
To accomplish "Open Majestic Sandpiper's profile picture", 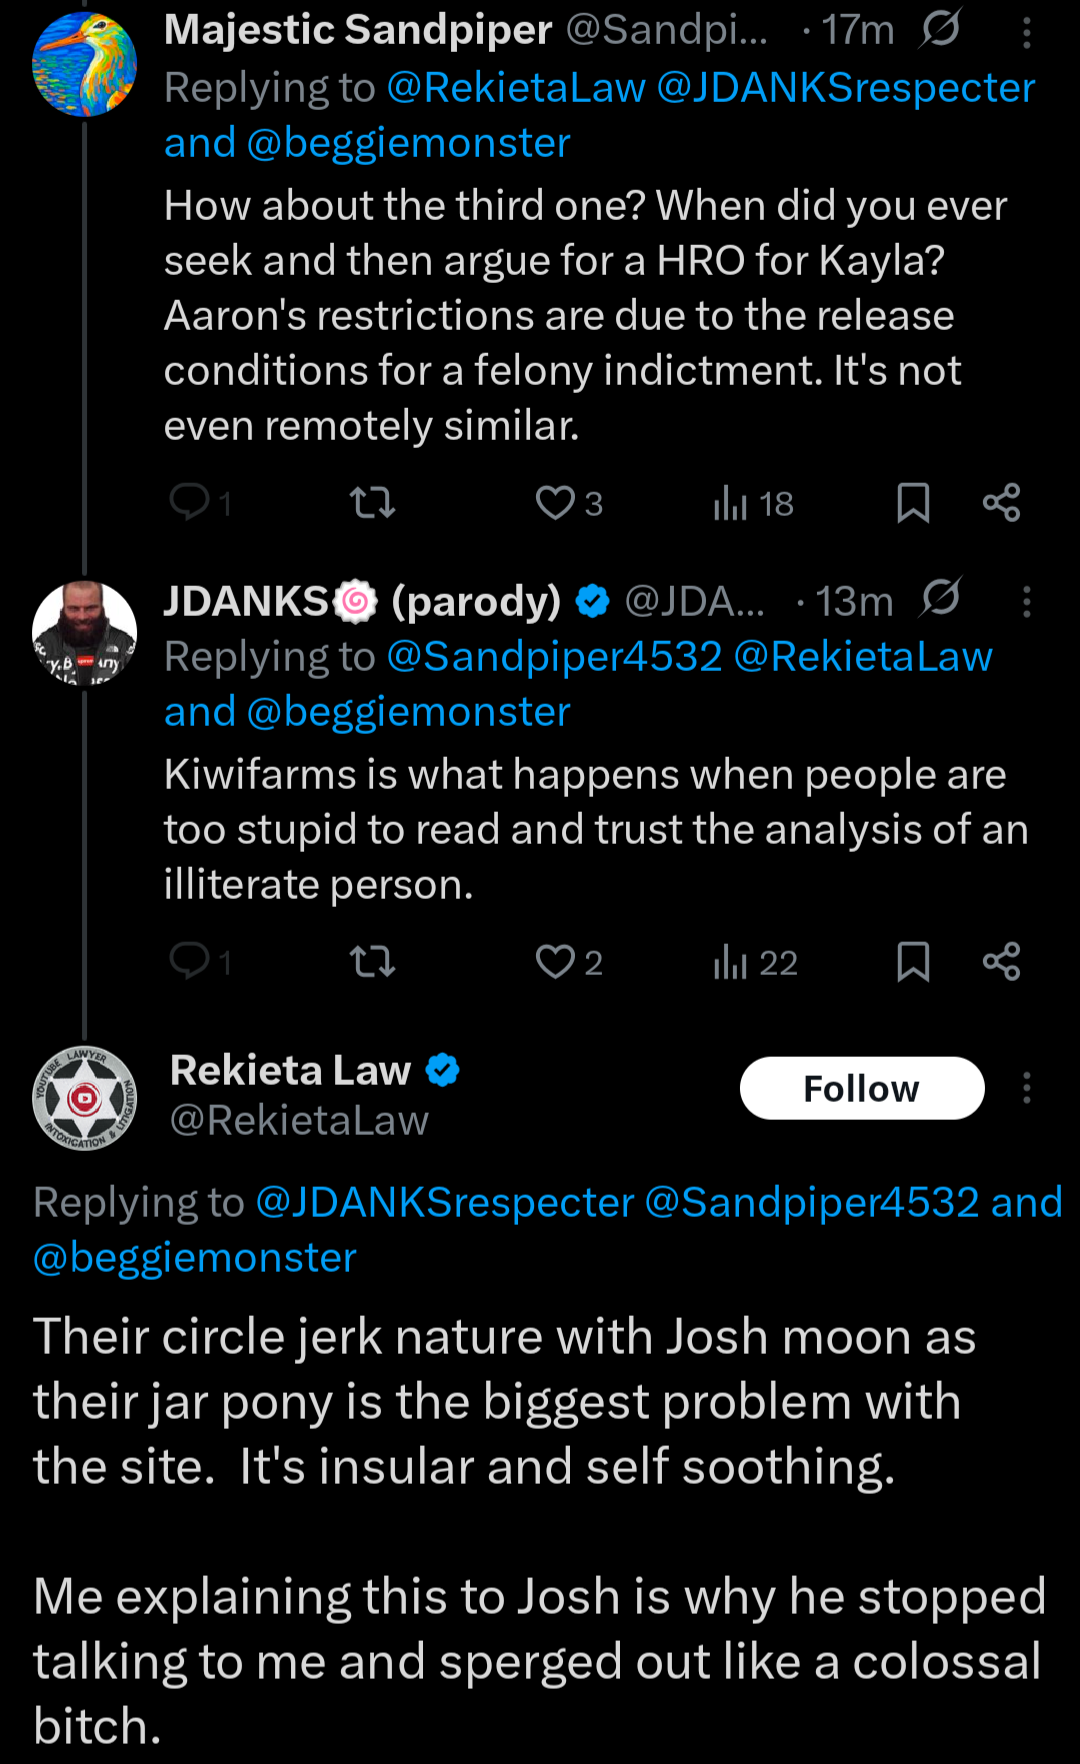I will coord(84,64).
